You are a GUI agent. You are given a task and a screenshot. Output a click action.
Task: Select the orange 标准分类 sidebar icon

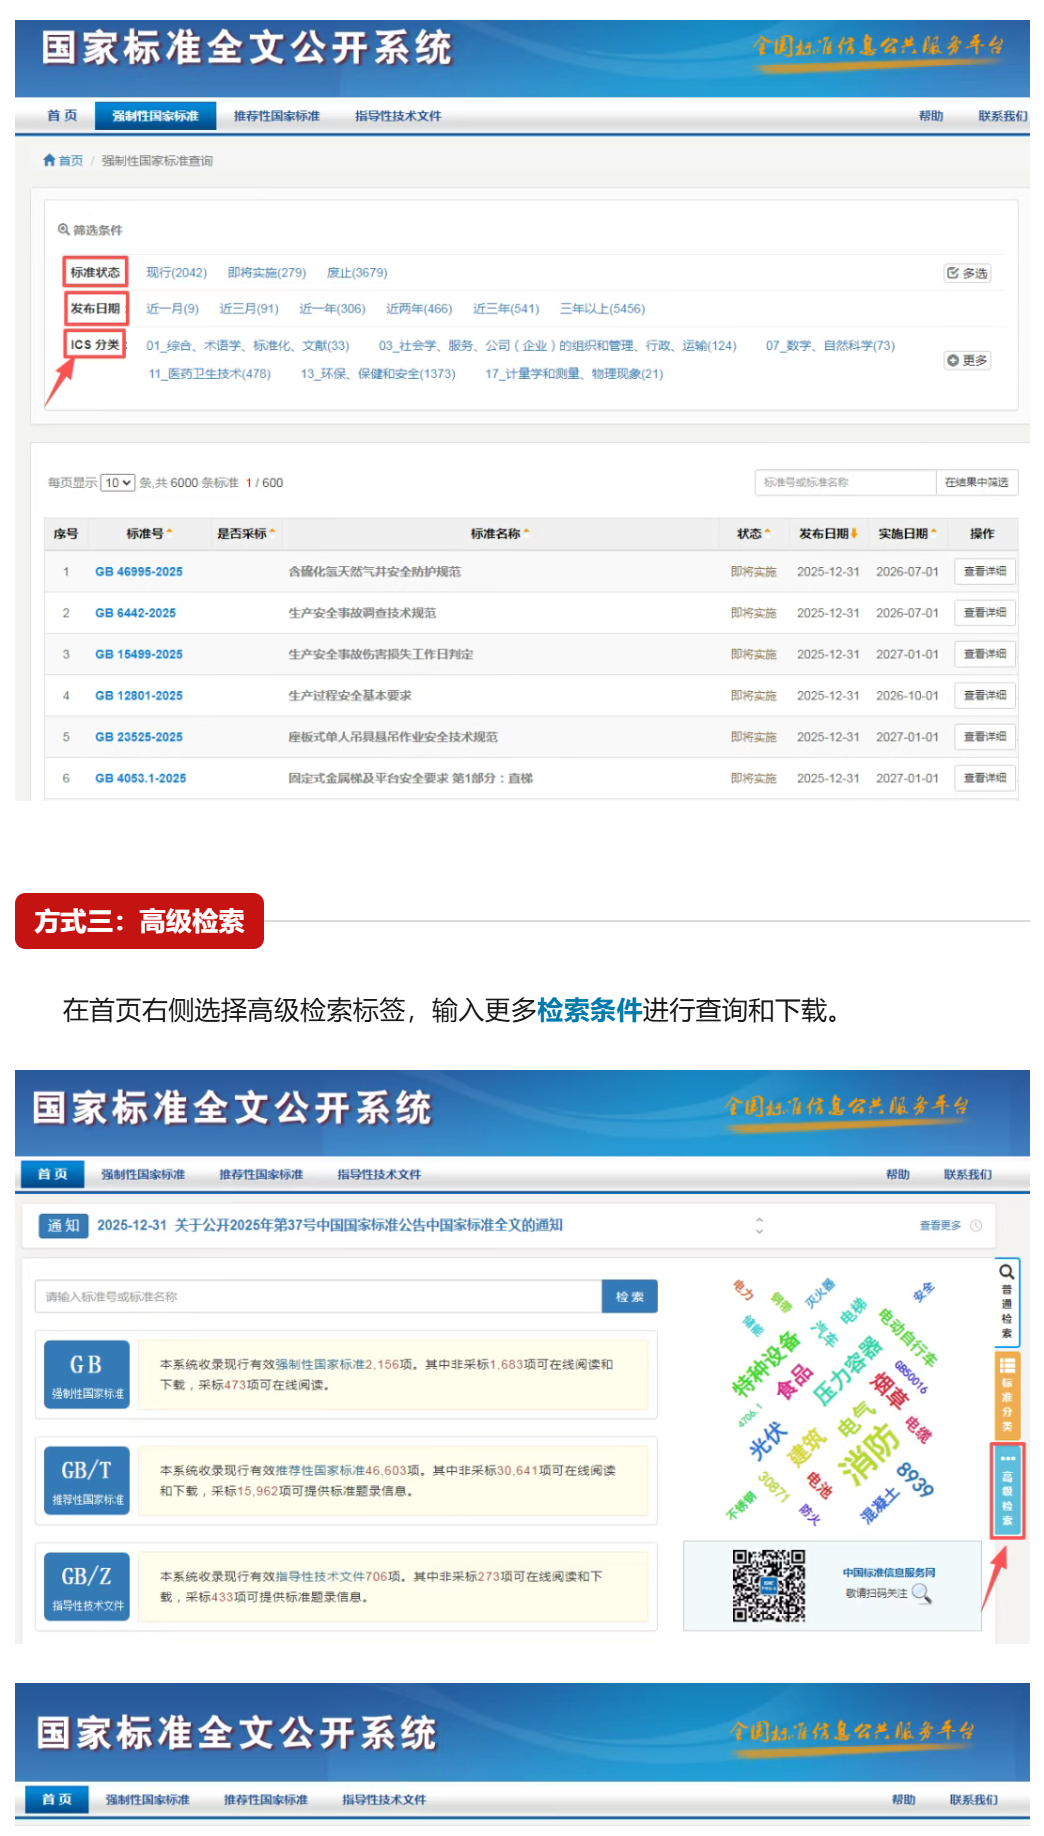1006,1396
